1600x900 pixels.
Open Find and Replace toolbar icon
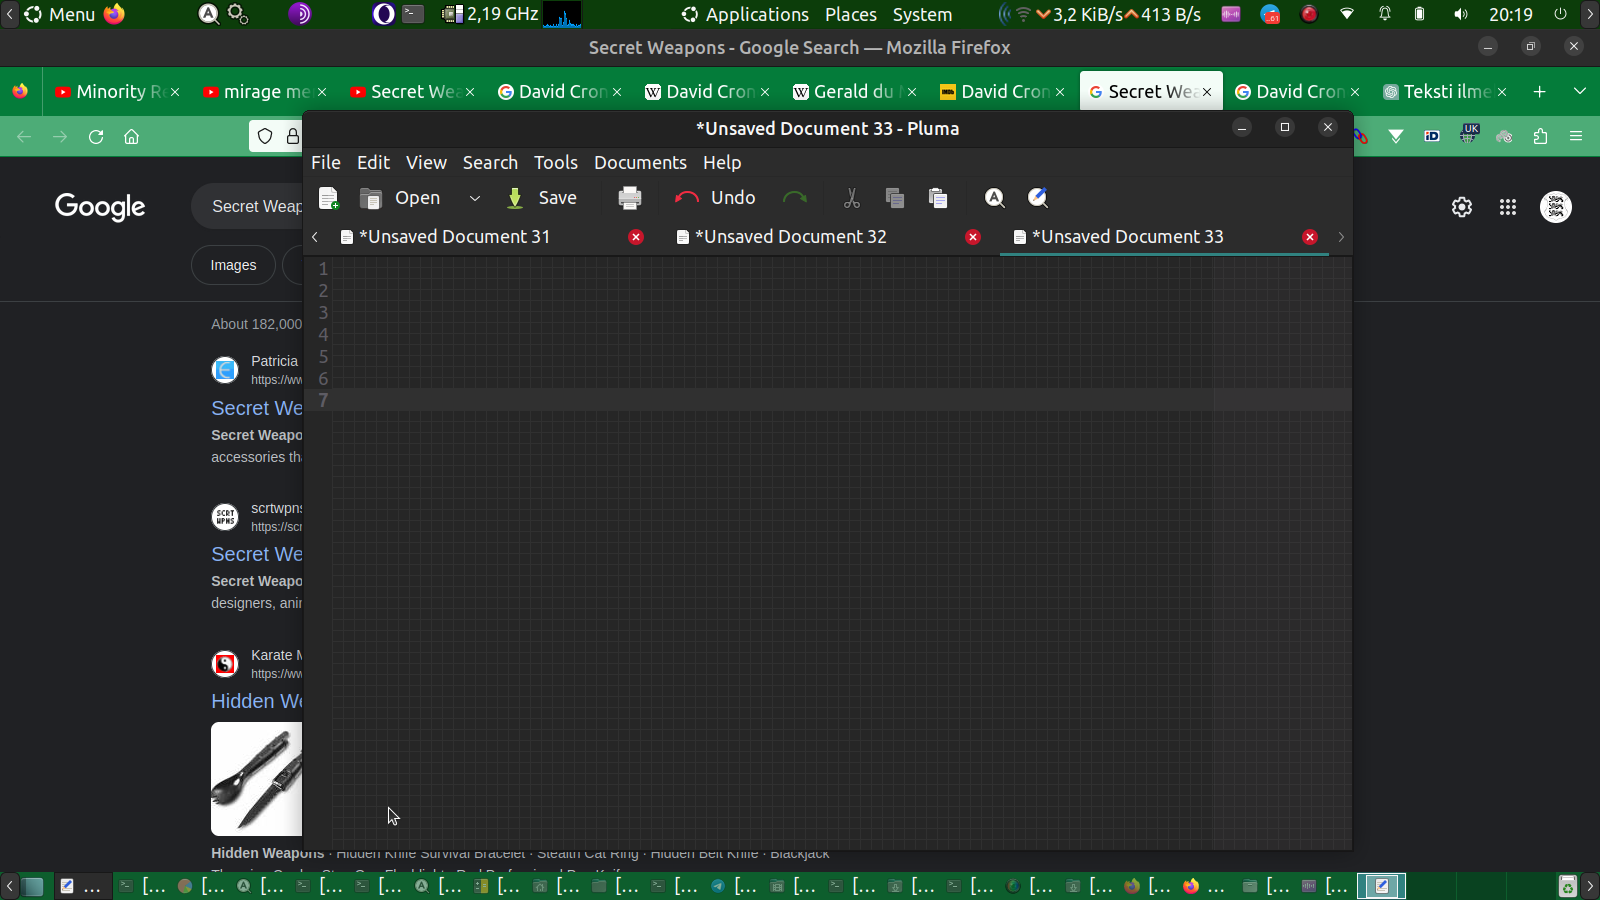click(1038, 198)
